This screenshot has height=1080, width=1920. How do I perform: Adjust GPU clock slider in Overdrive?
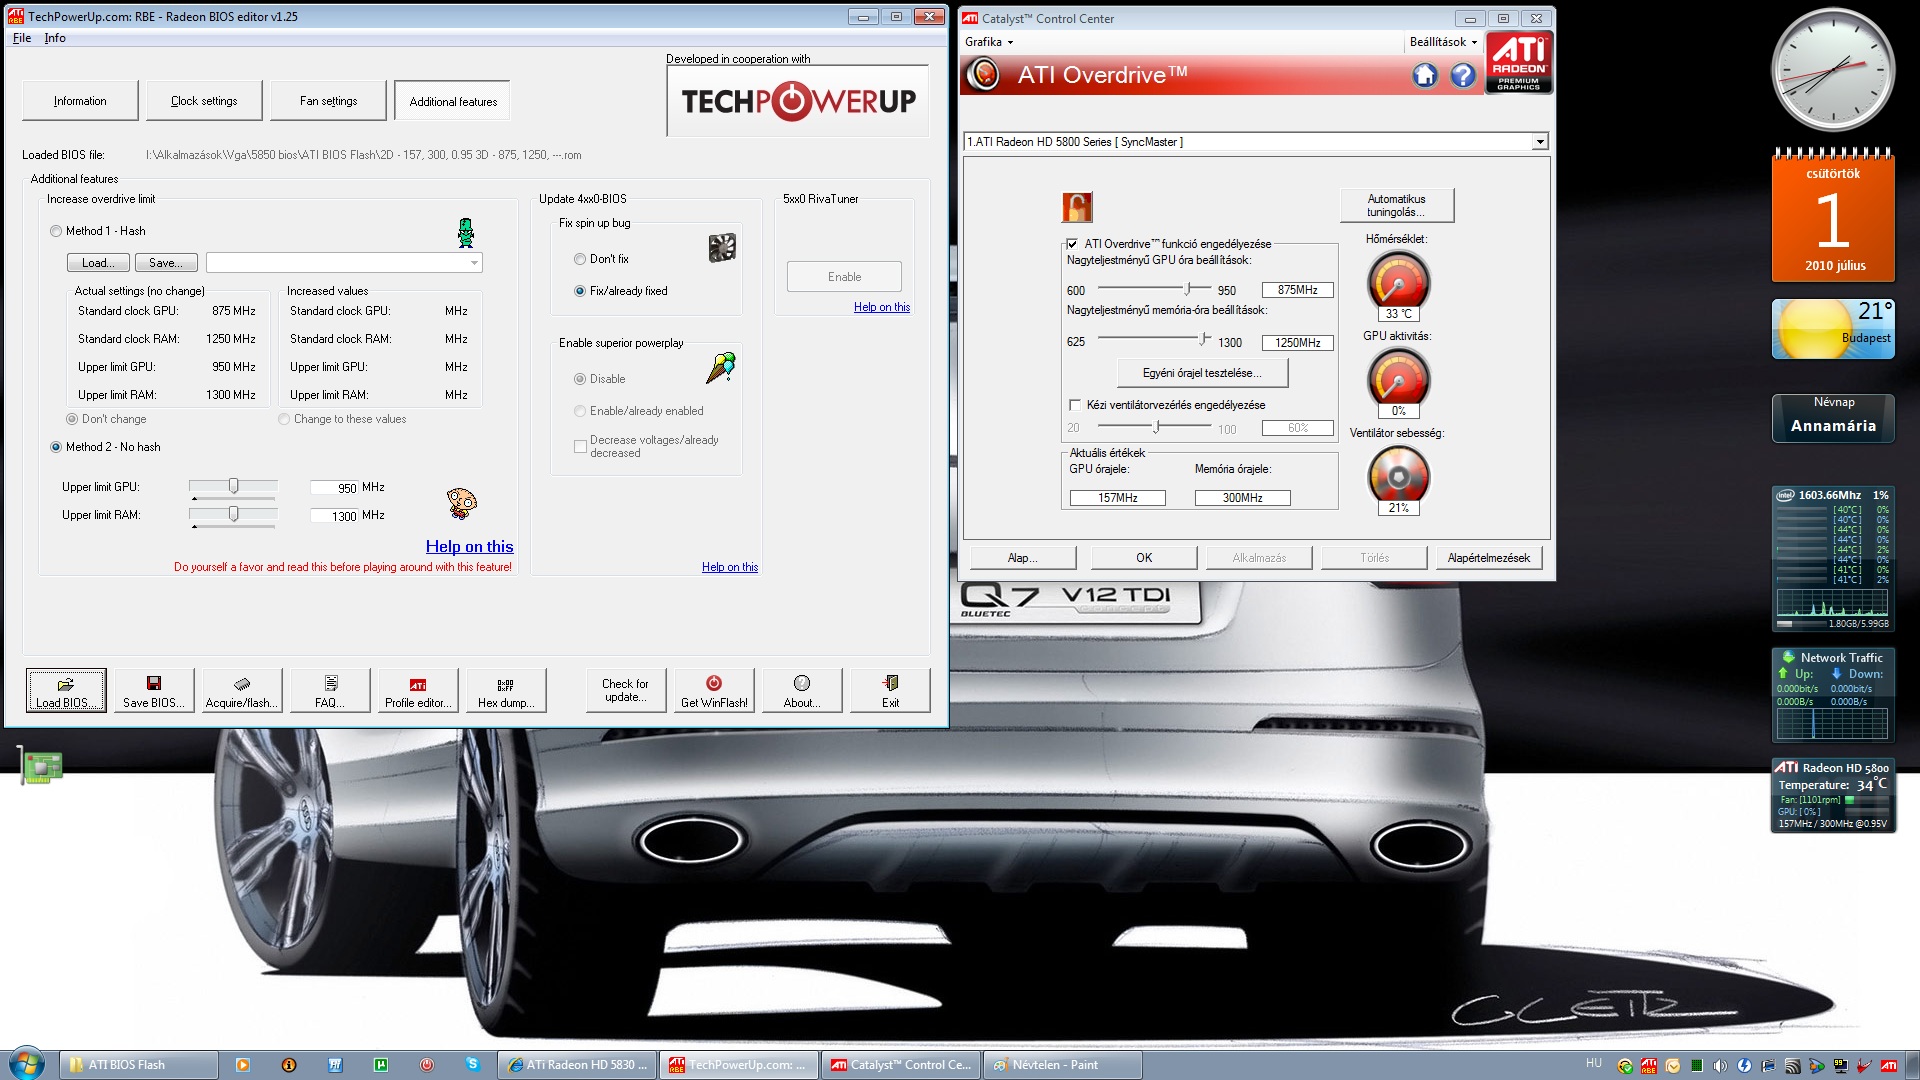1188,289
